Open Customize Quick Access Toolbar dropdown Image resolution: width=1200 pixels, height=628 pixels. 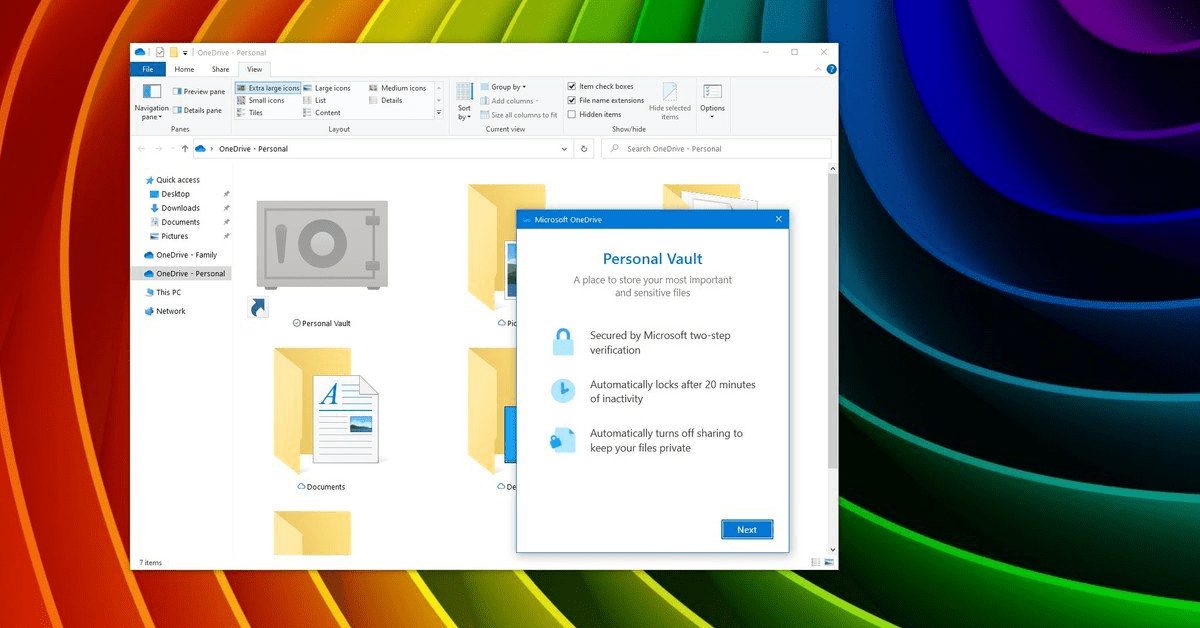pos(185,52)
